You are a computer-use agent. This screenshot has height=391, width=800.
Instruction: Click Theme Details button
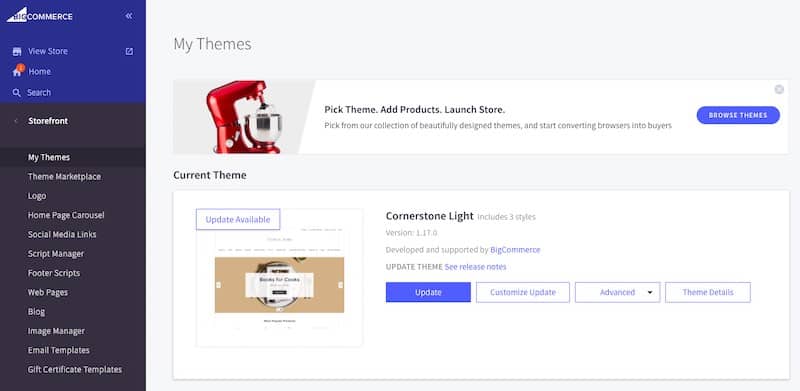708,292
